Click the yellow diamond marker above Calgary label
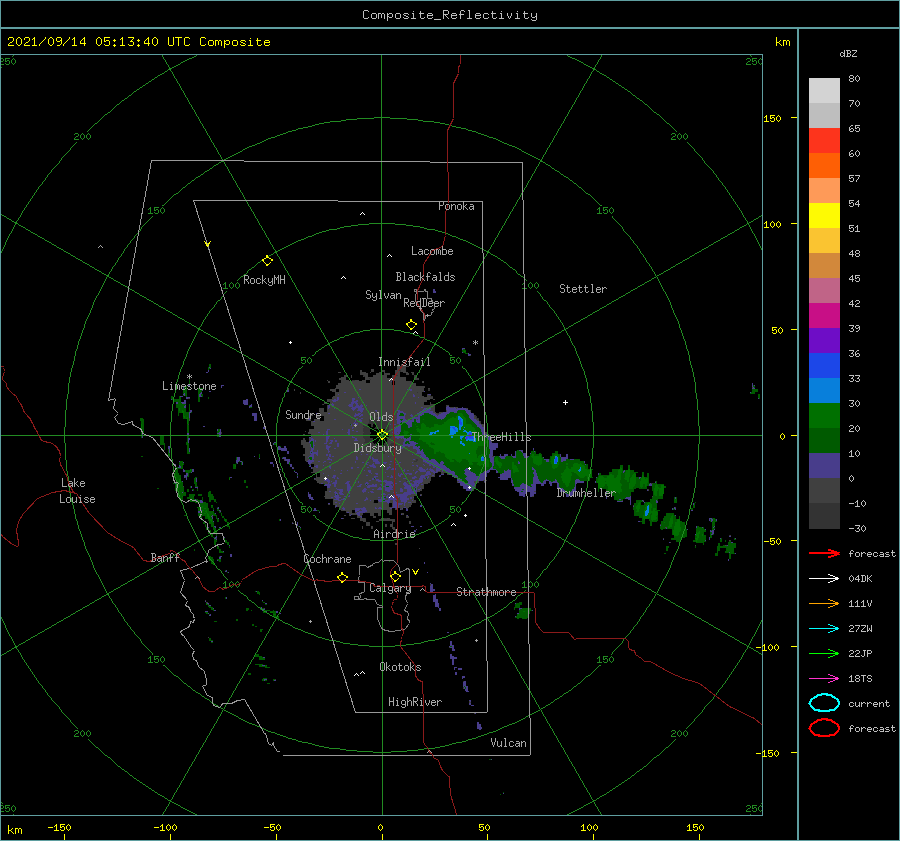 point(395,576)
